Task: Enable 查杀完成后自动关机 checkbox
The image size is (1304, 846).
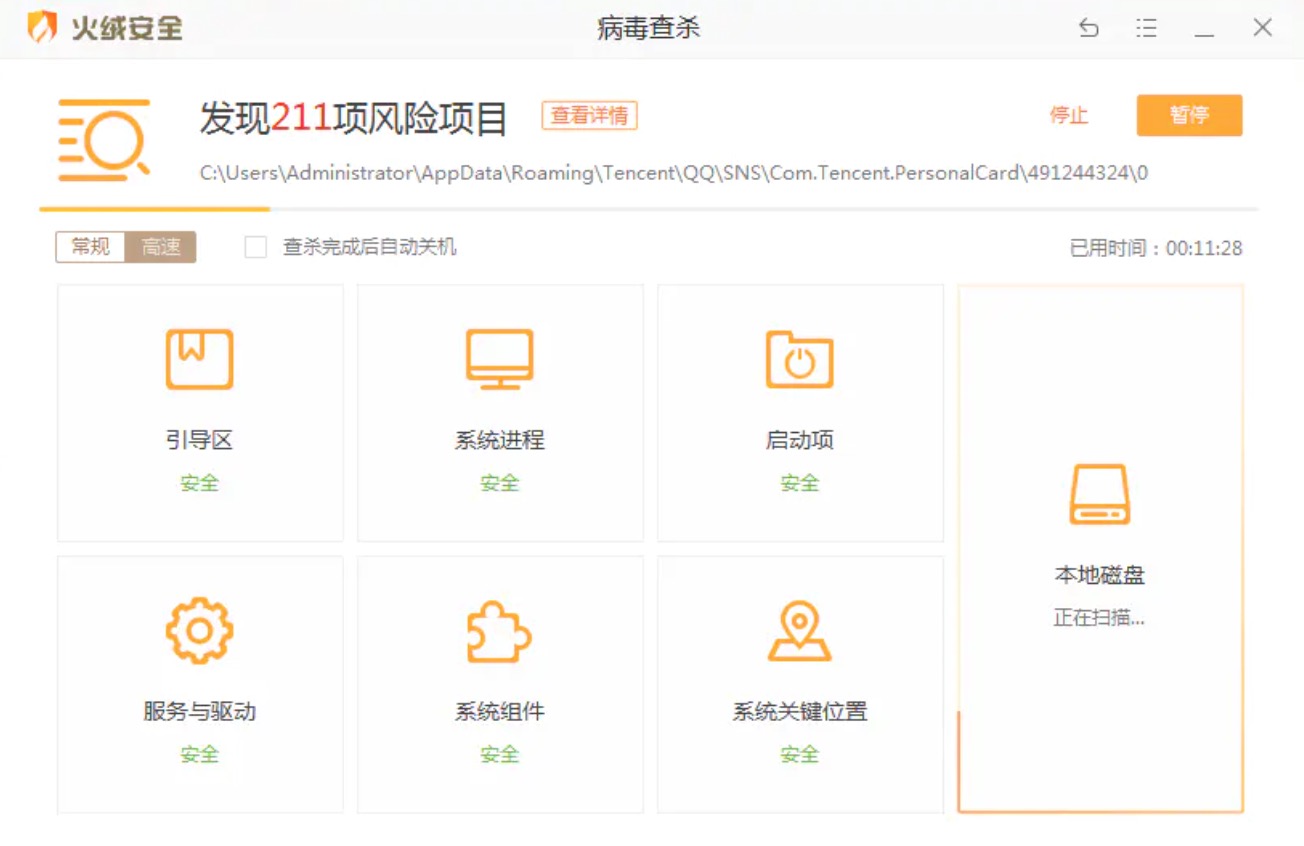Action: coord(256,247)
